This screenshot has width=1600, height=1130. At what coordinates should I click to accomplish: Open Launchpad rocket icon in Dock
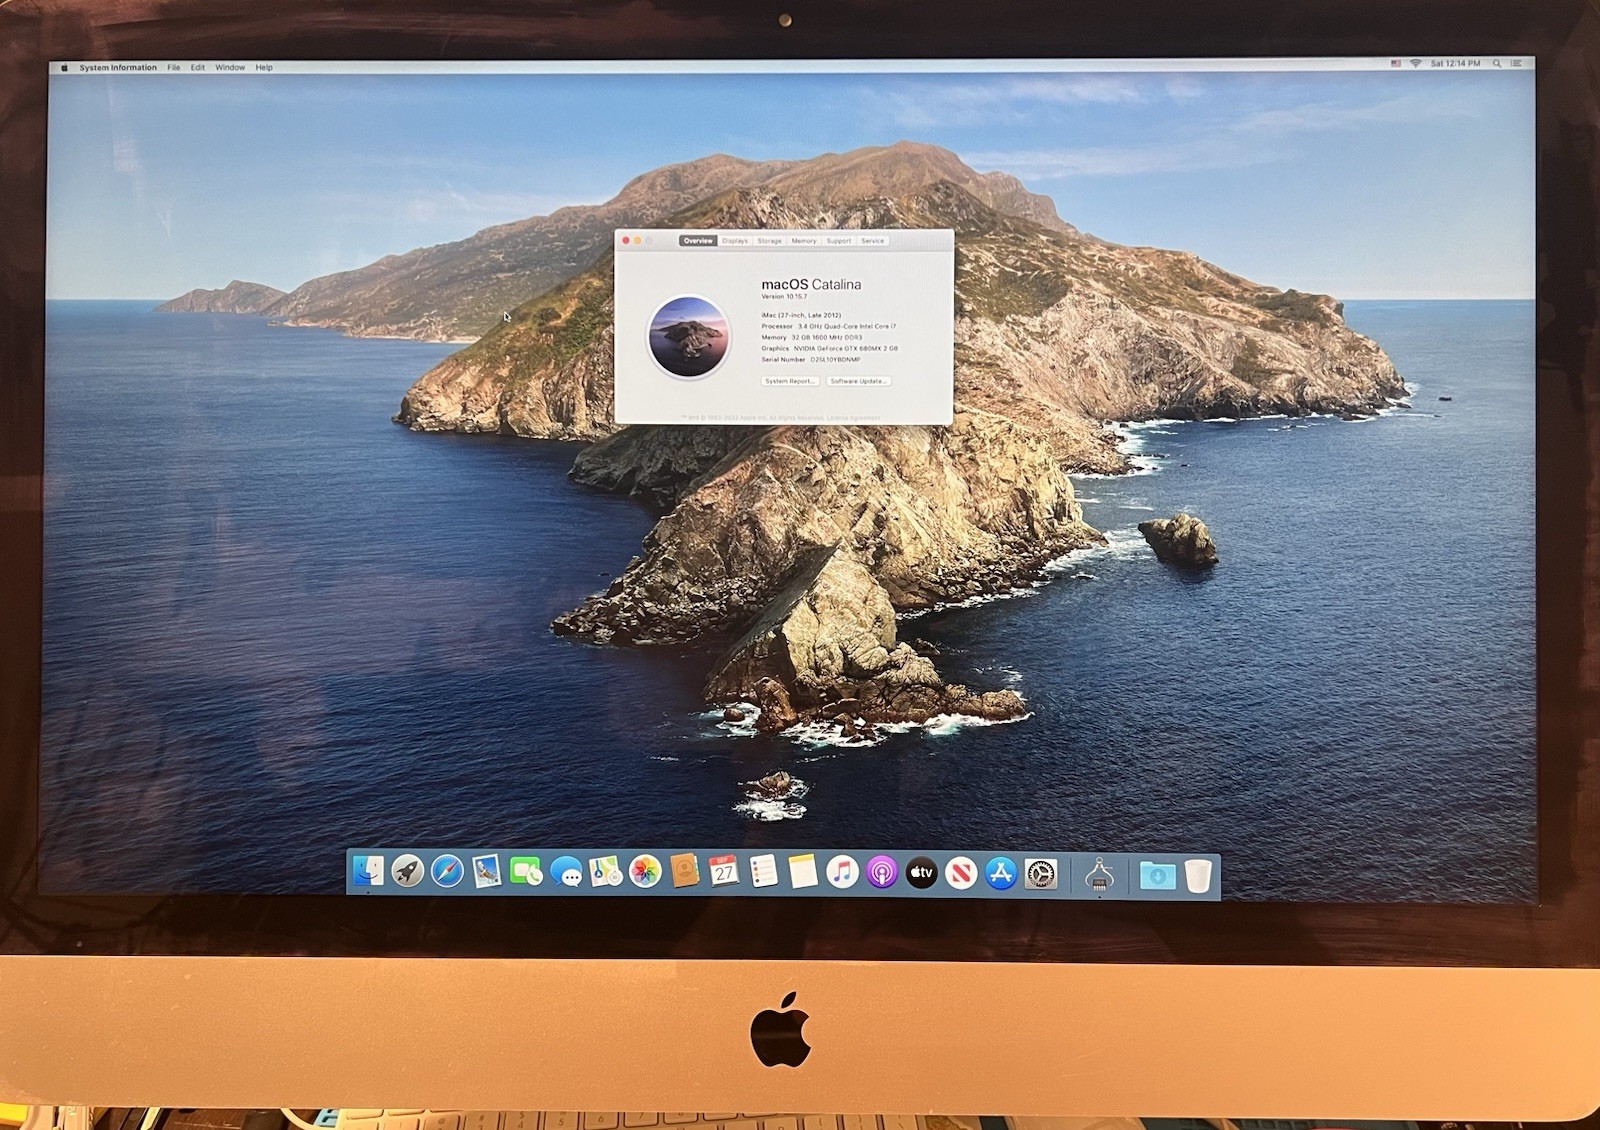tap(407, 872)
